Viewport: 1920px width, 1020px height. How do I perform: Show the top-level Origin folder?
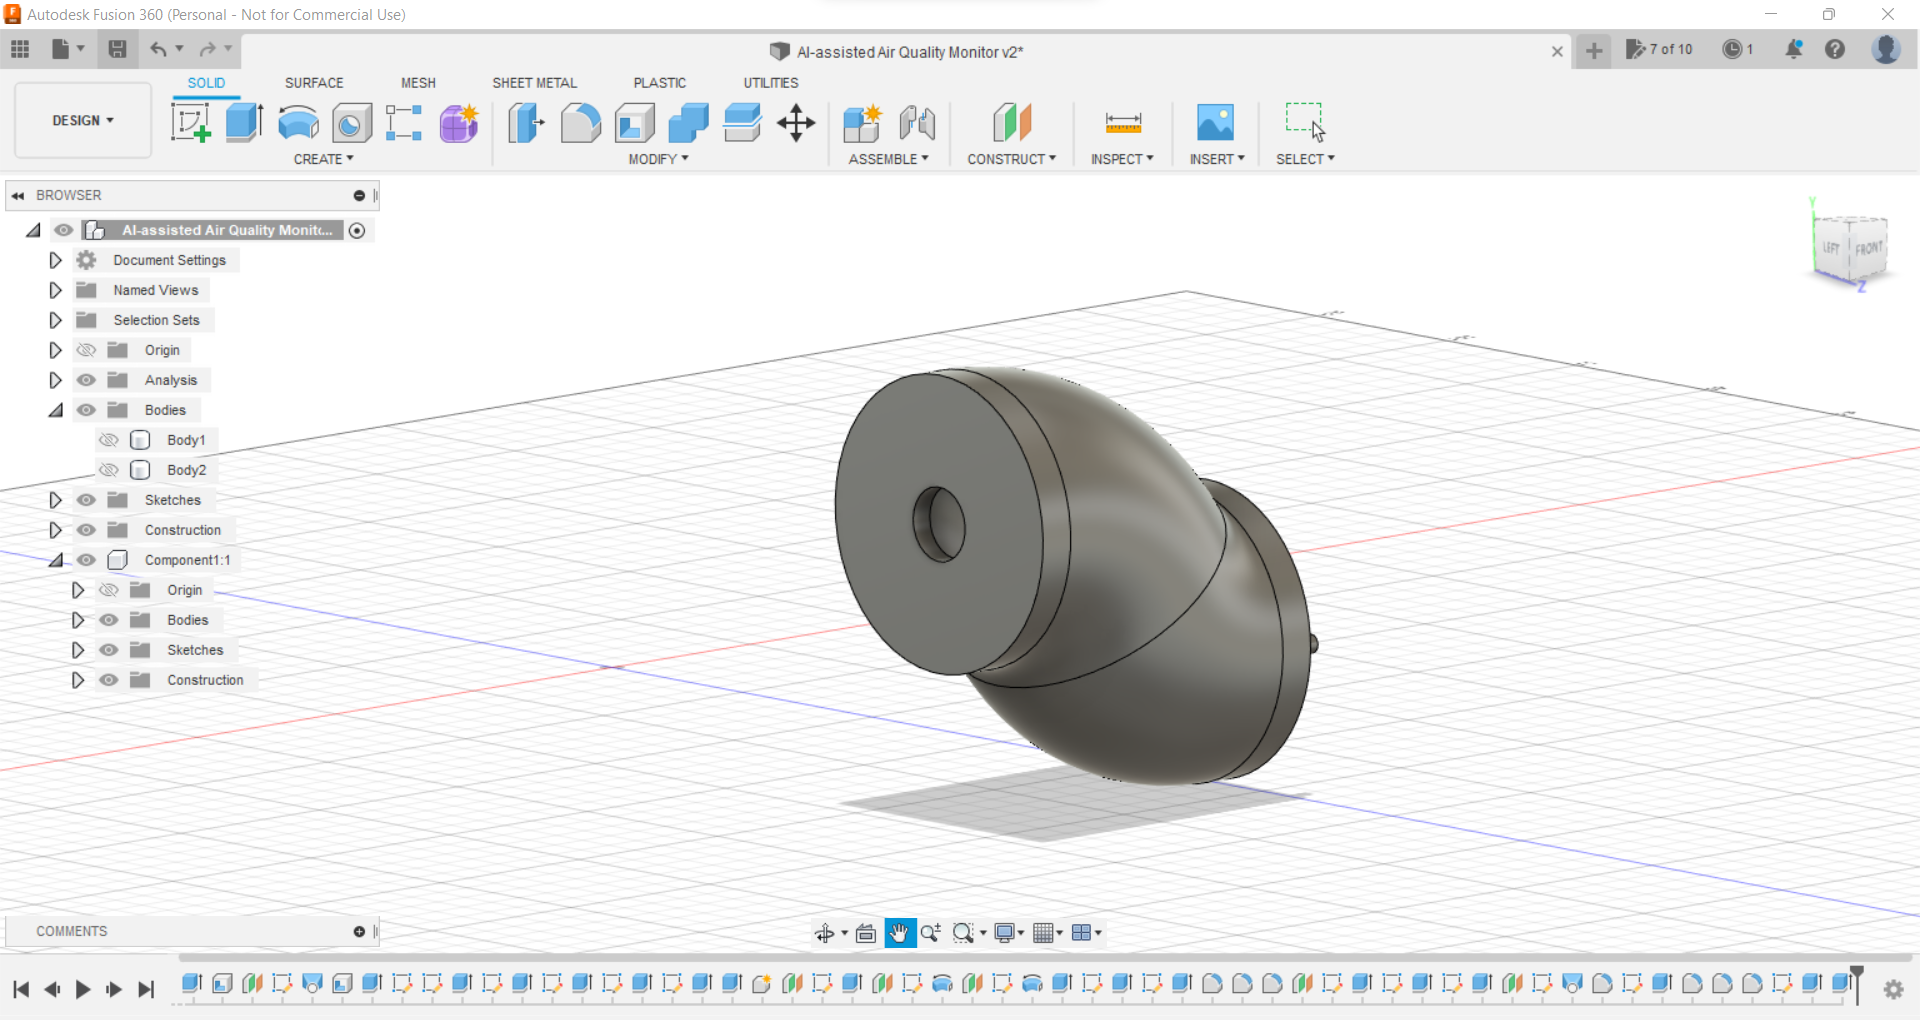[86, 350]
